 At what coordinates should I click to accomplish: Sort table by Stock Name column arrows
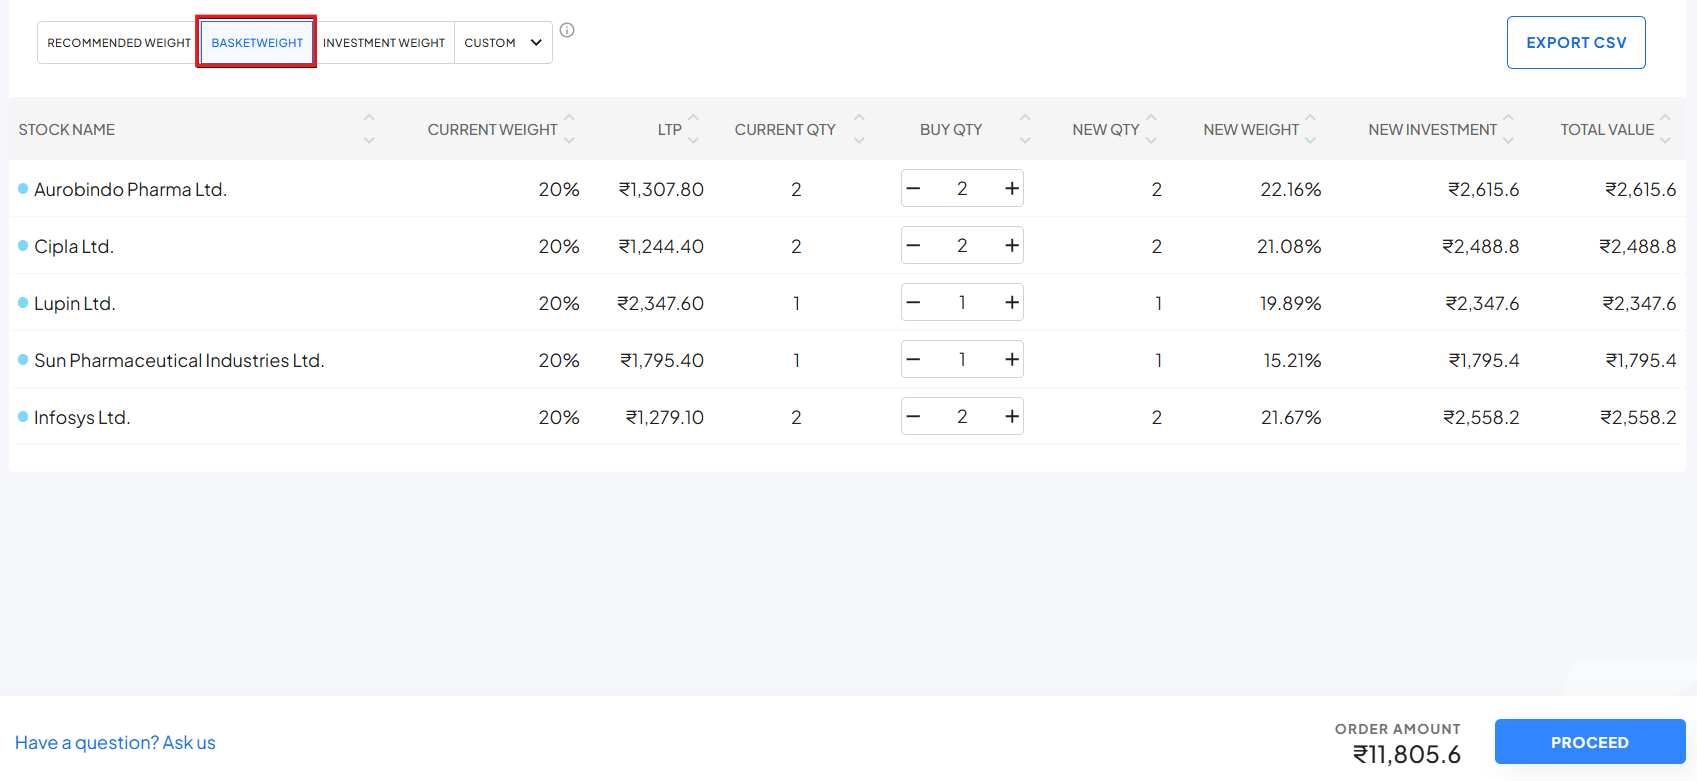click(369, 129)
